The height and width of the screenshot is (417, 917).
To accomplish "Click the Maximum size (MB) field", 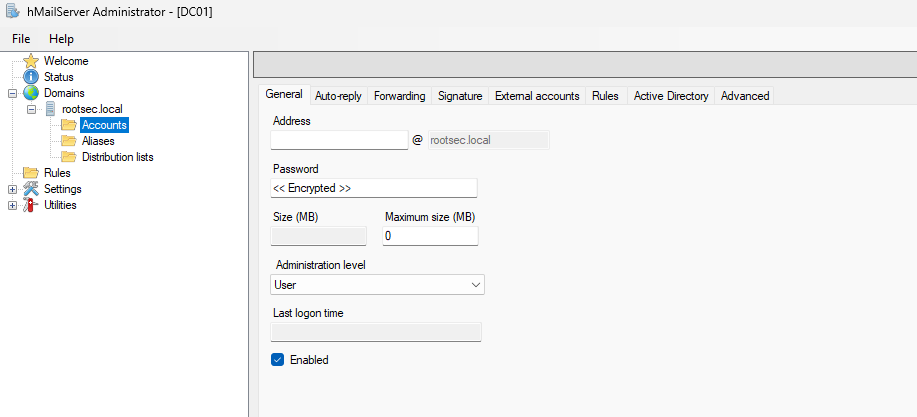I will 430,236.
